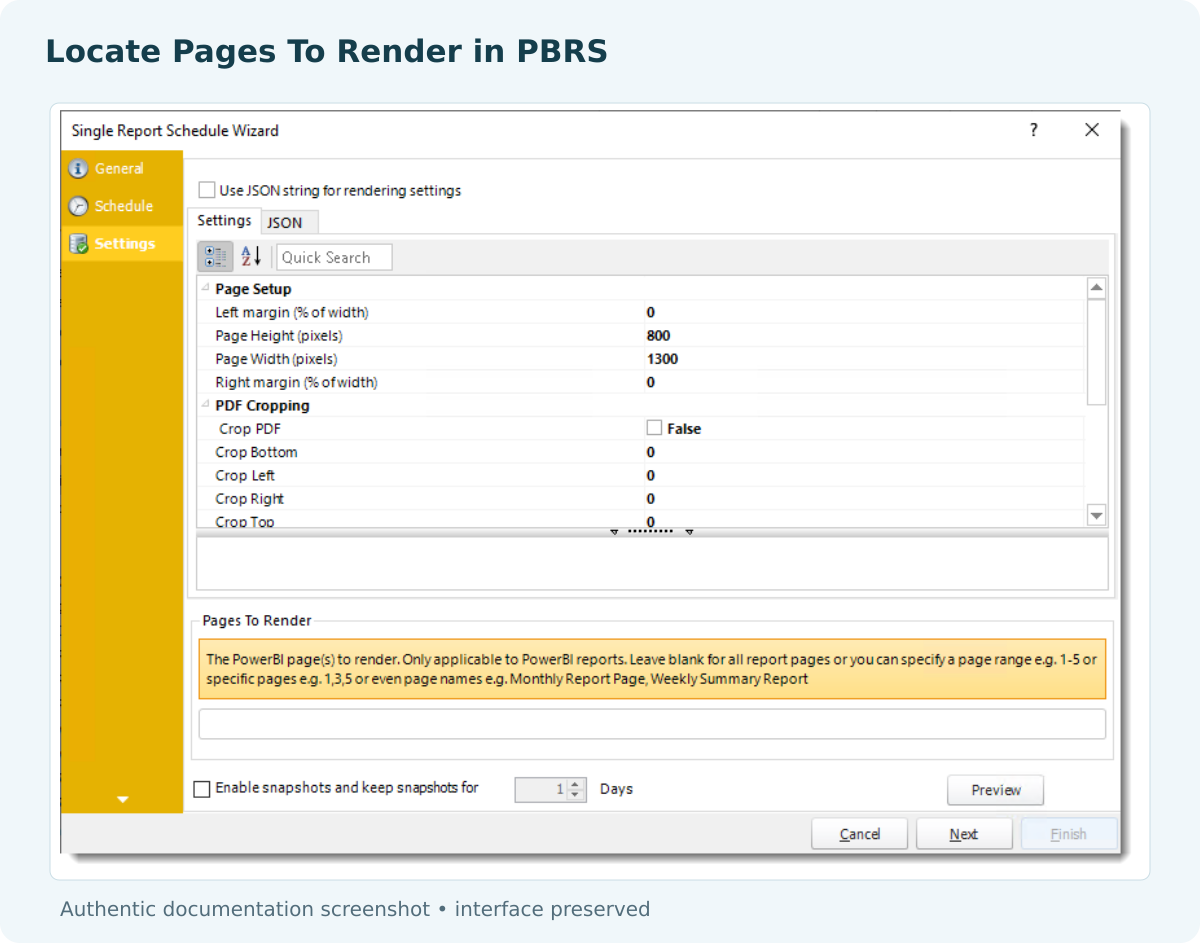Select the Left margin (% of width) row
The width and height of the screenshot is (1200, 943).
(x=641, y=312)
